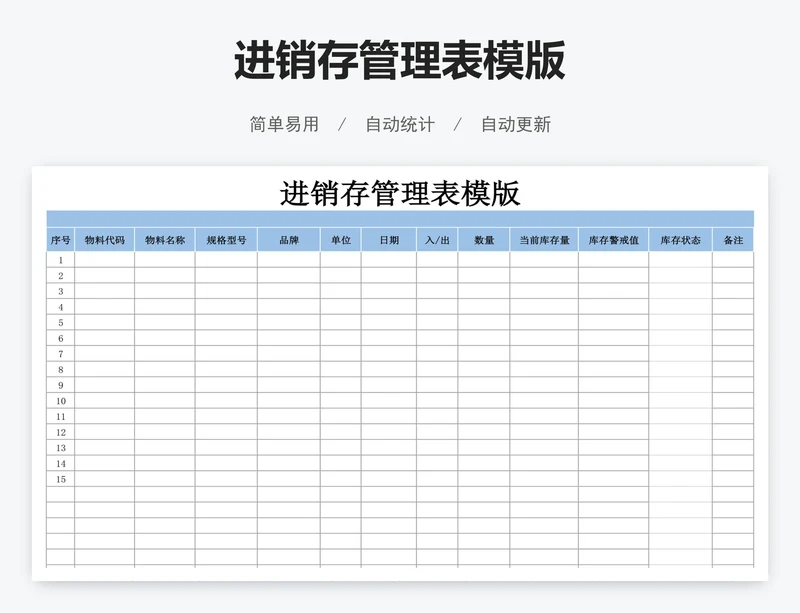The width and height of the screenshot is (800, 613).
Task: Click row number 2 cell
Action: (x=61, y=276)
